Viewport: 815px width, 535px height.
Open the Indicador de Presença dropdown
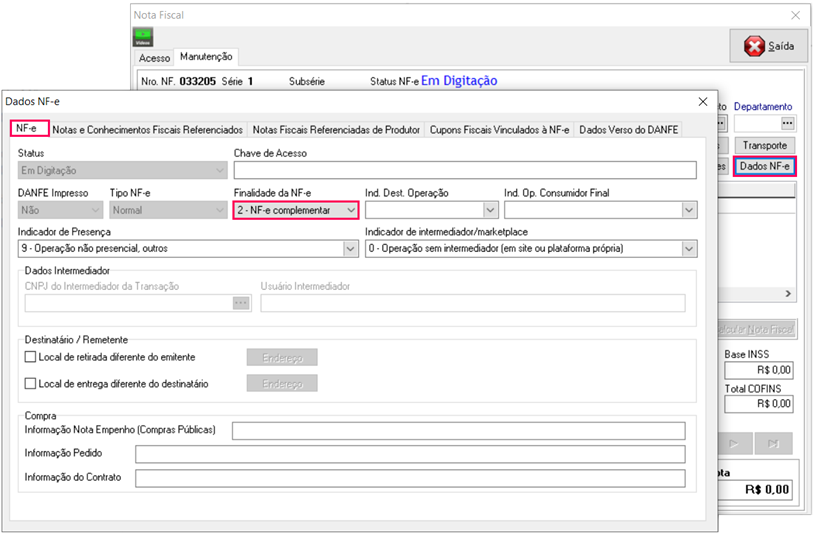pyautogui.click(x=349, y=248)
